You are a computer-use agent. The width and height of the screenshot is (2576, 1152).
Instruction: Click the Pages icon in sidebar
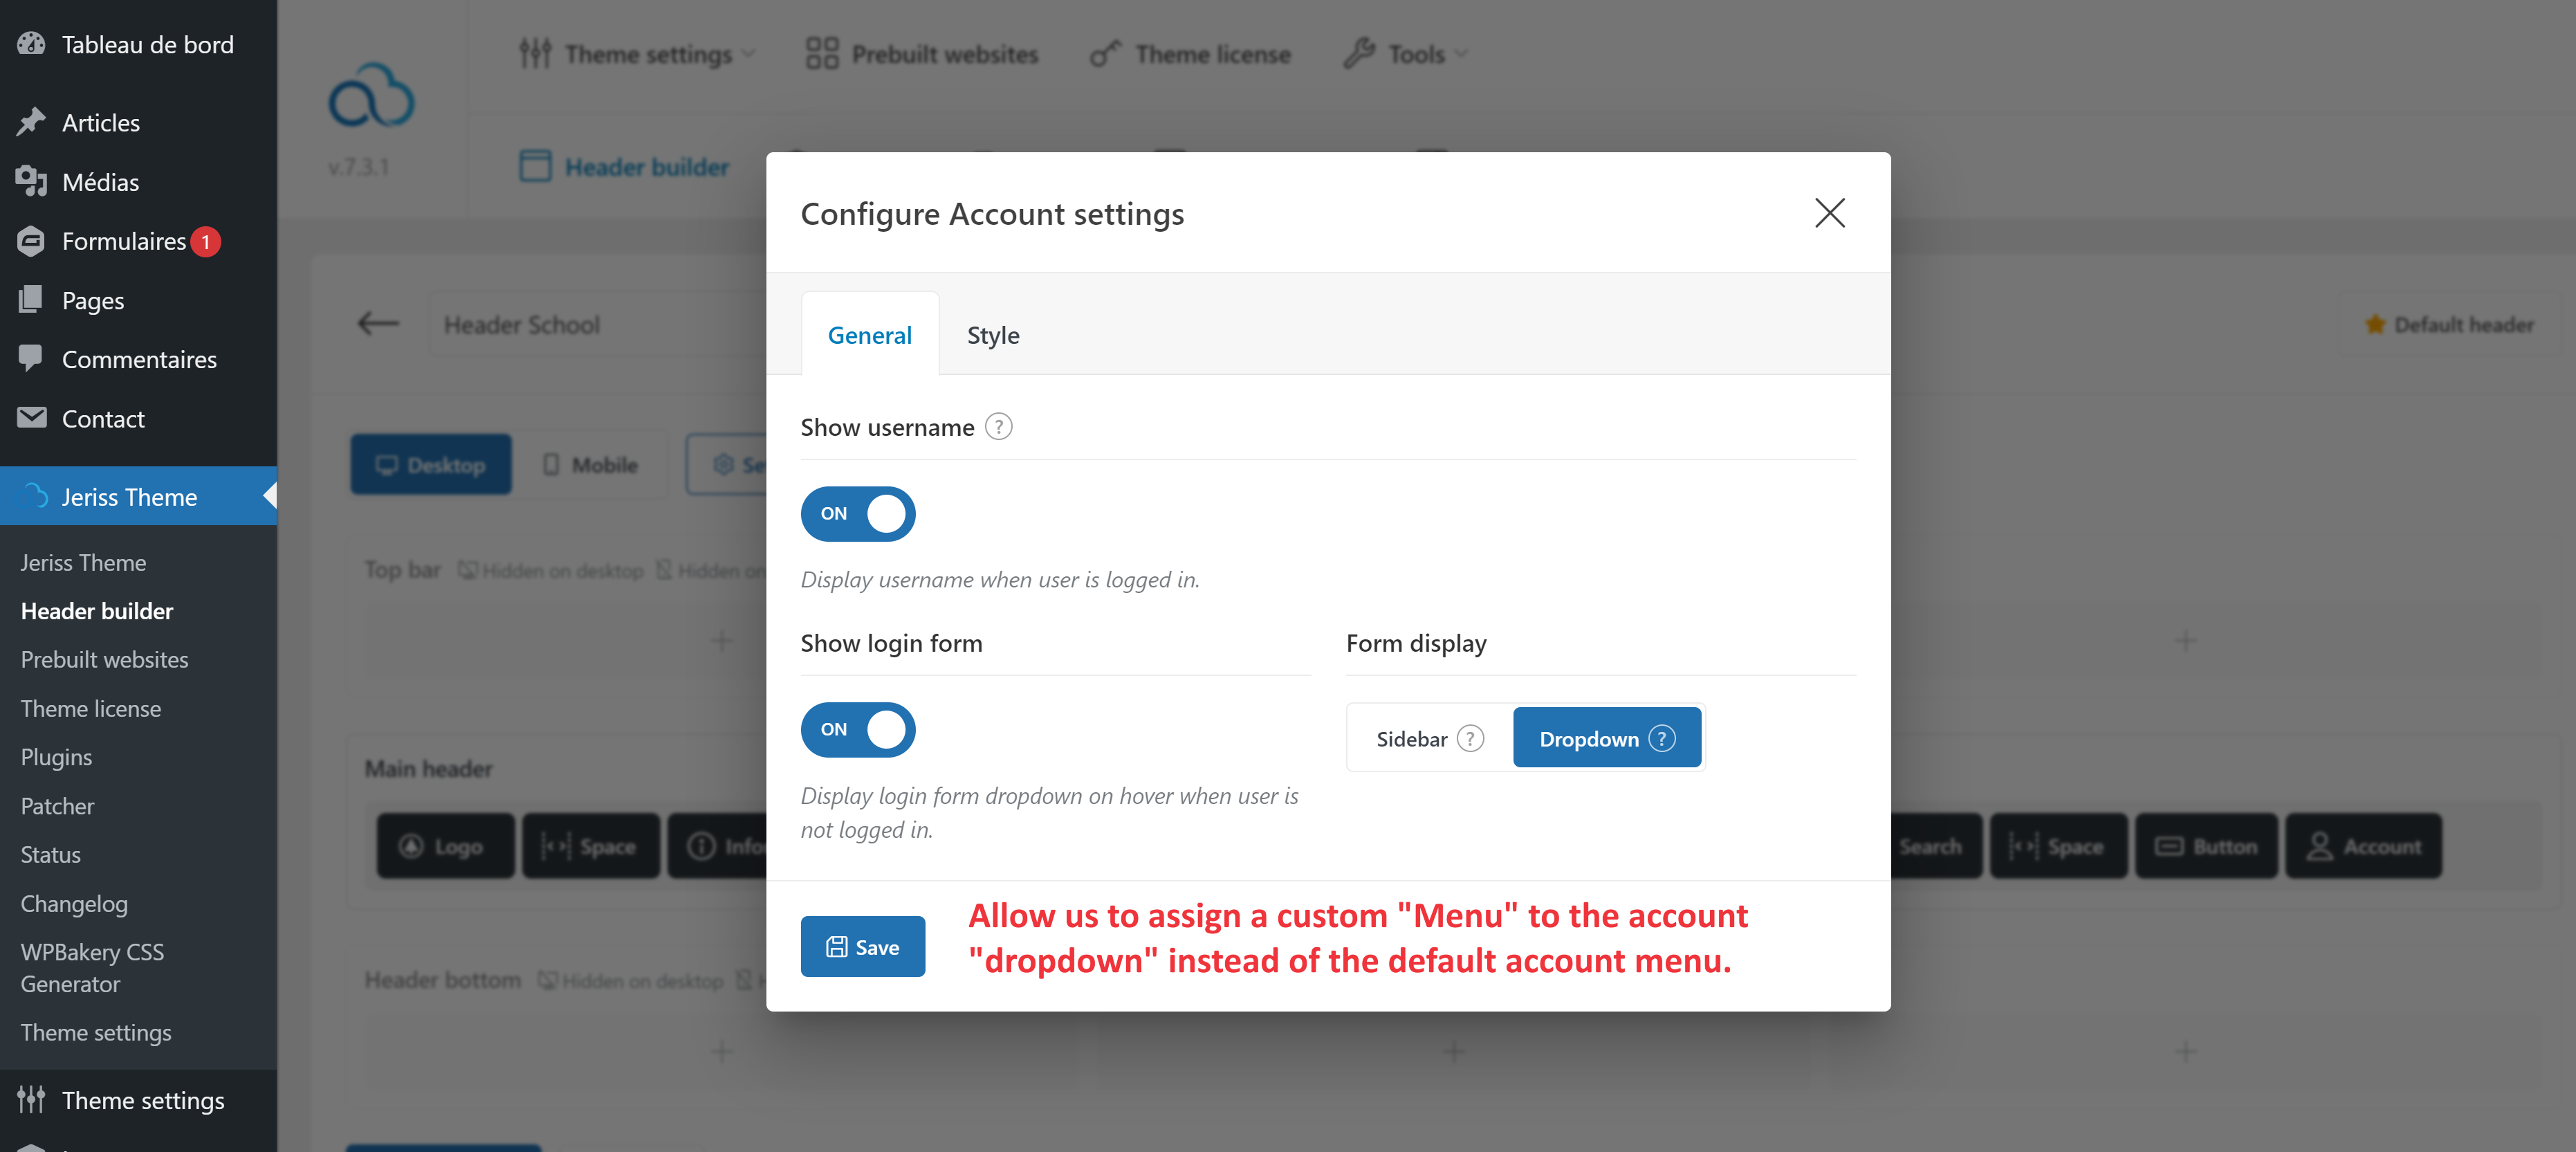31,300
